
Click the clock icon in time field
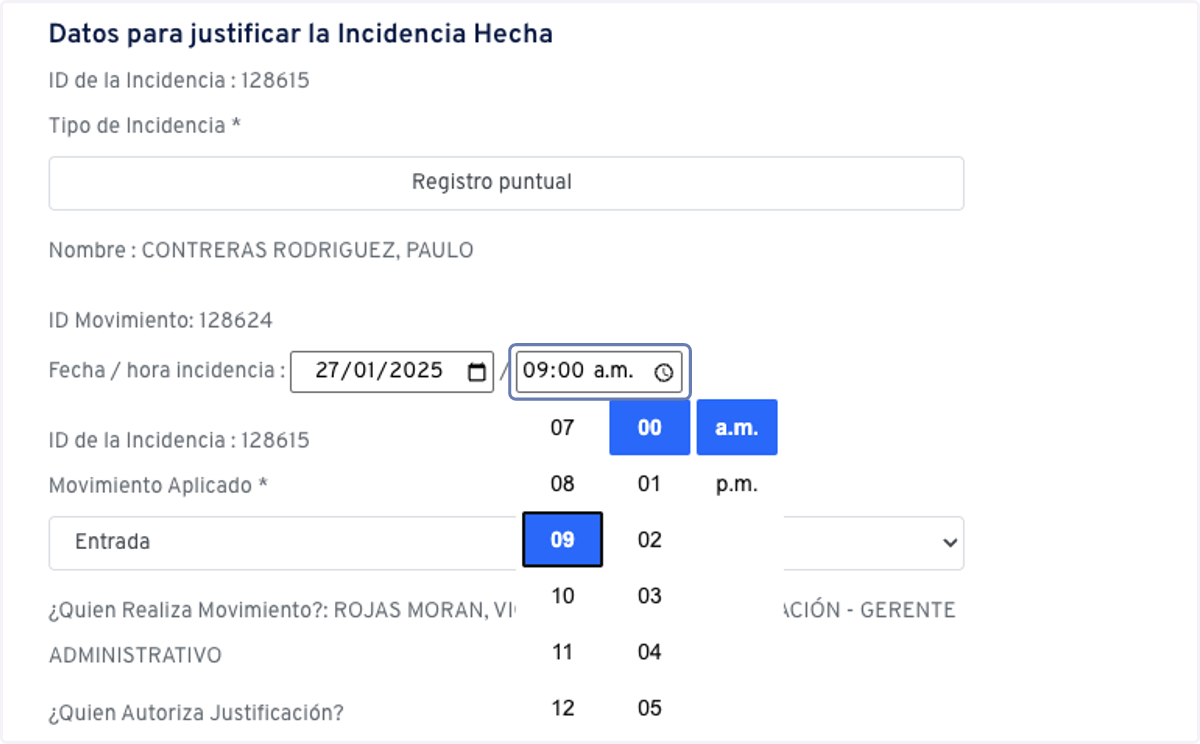click(664, 372)
